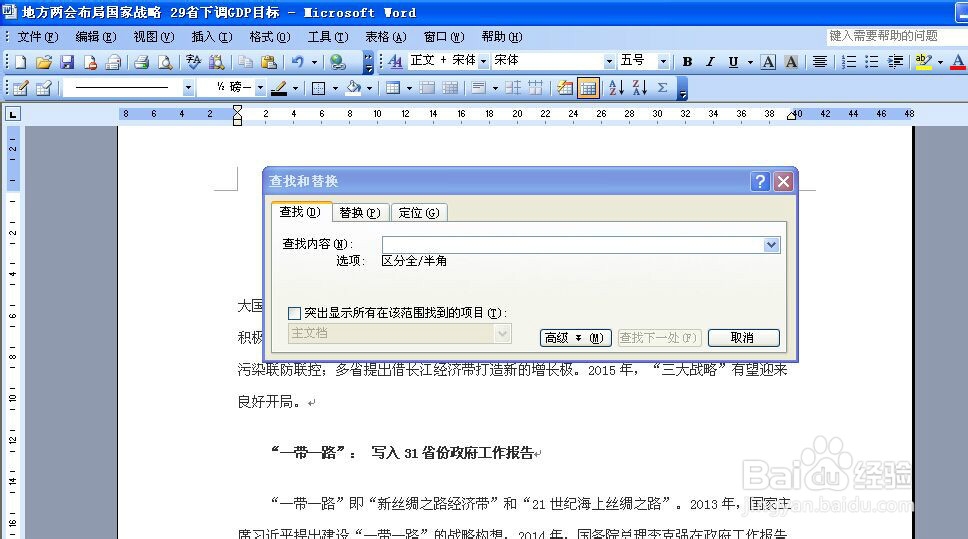Toggle Bold formatting

click(687, 62)
